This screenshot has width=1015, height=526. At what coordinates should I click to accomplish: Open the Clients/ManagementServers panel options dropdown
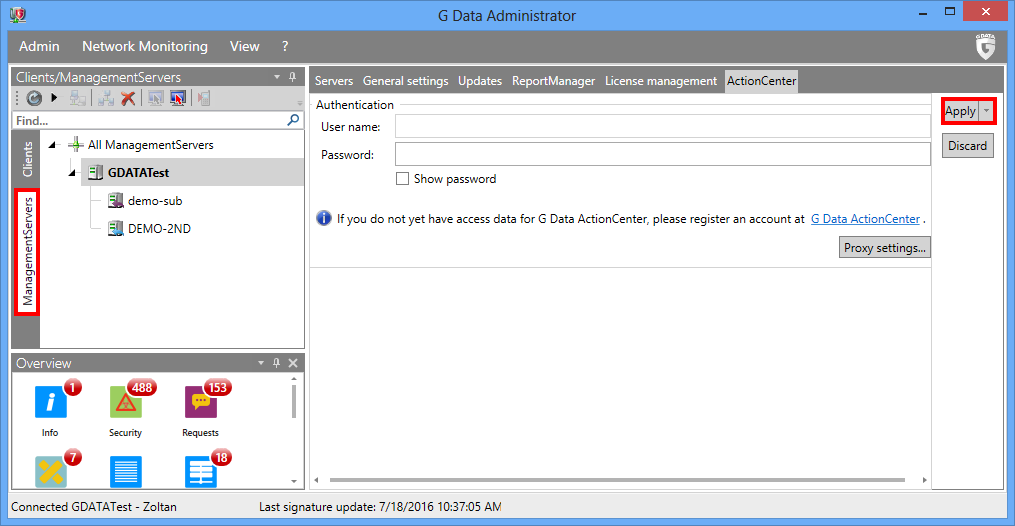(277, 77)
